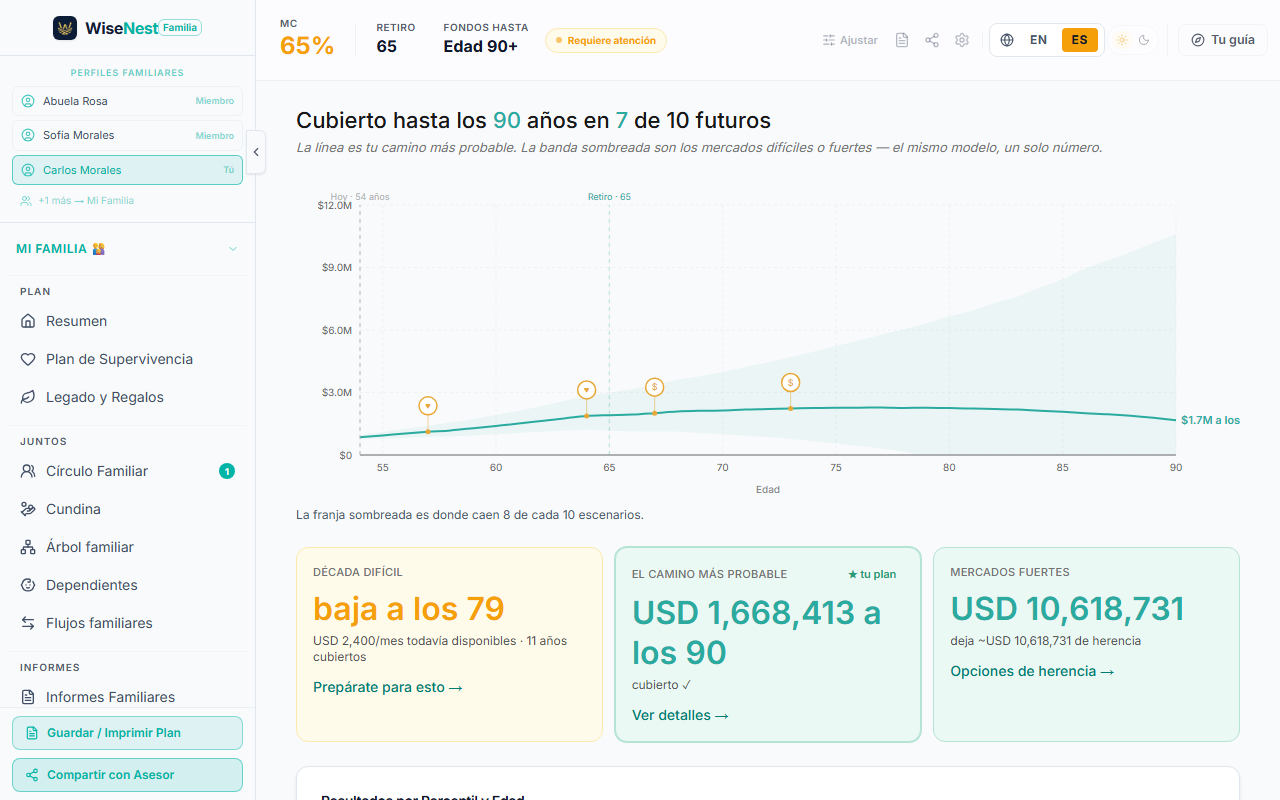Open the document report icon in header
The image size is (1280, 800).
[902, 40]
